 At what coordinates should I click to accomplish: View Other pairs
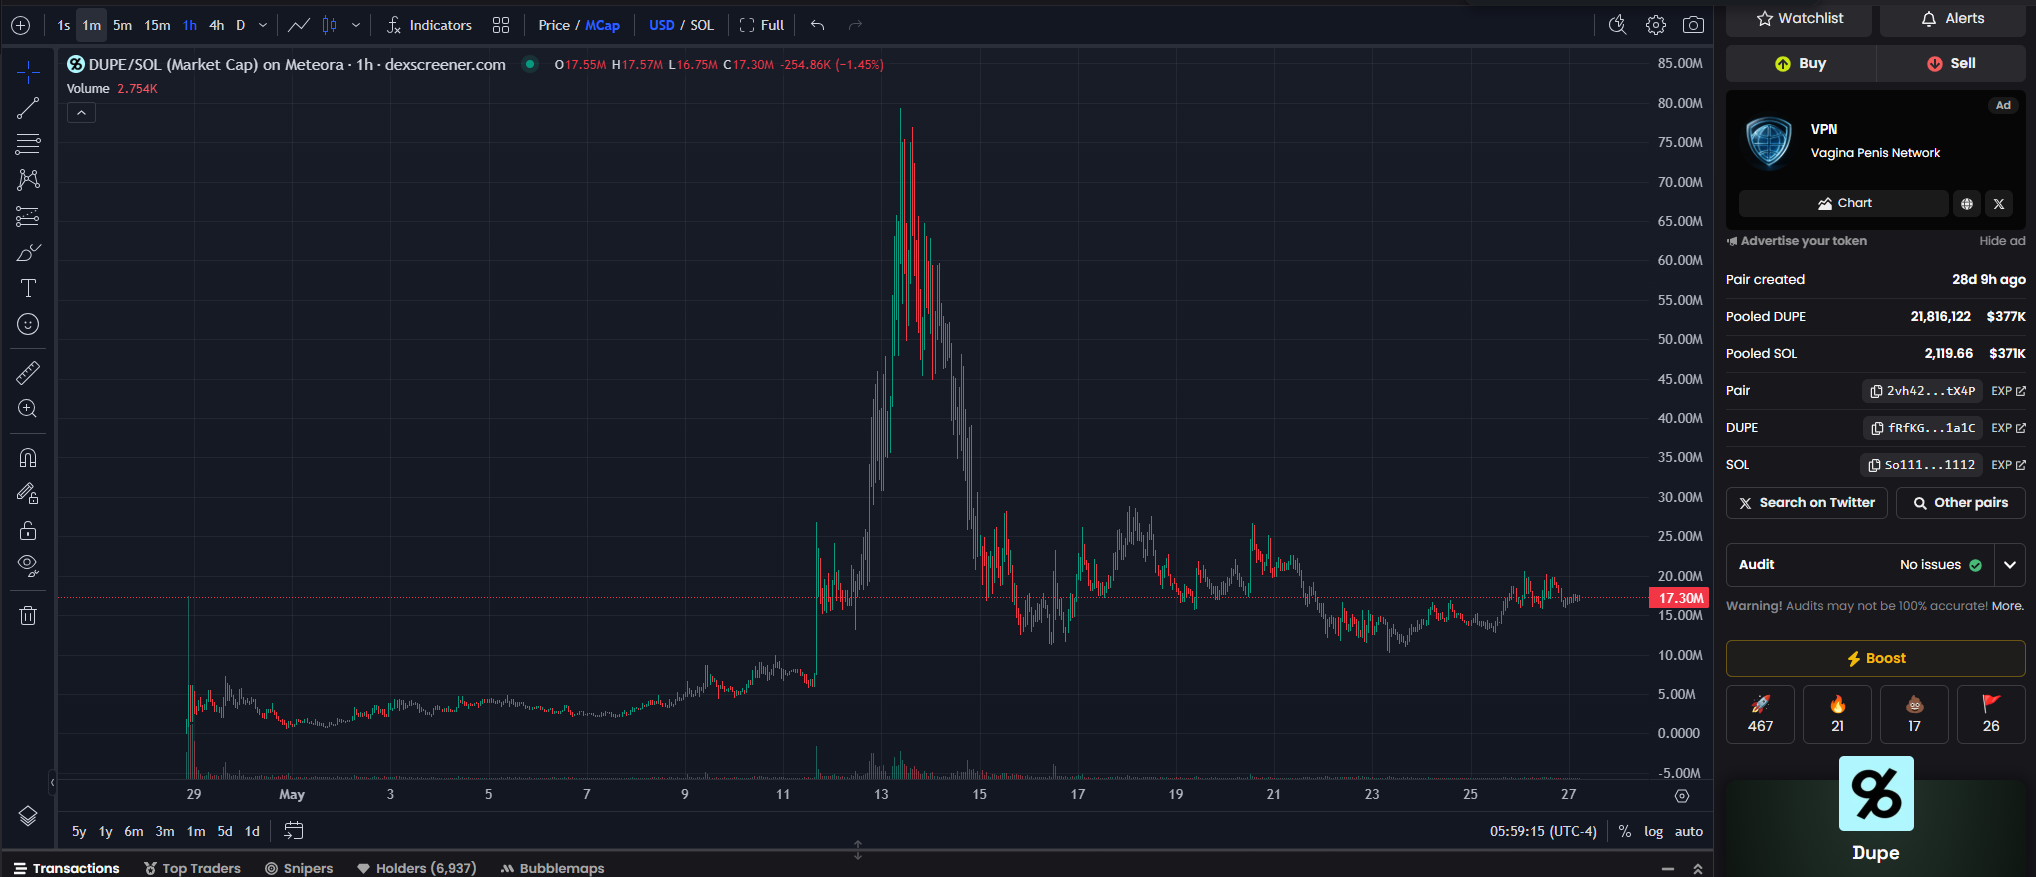[x=1961, y=503]
